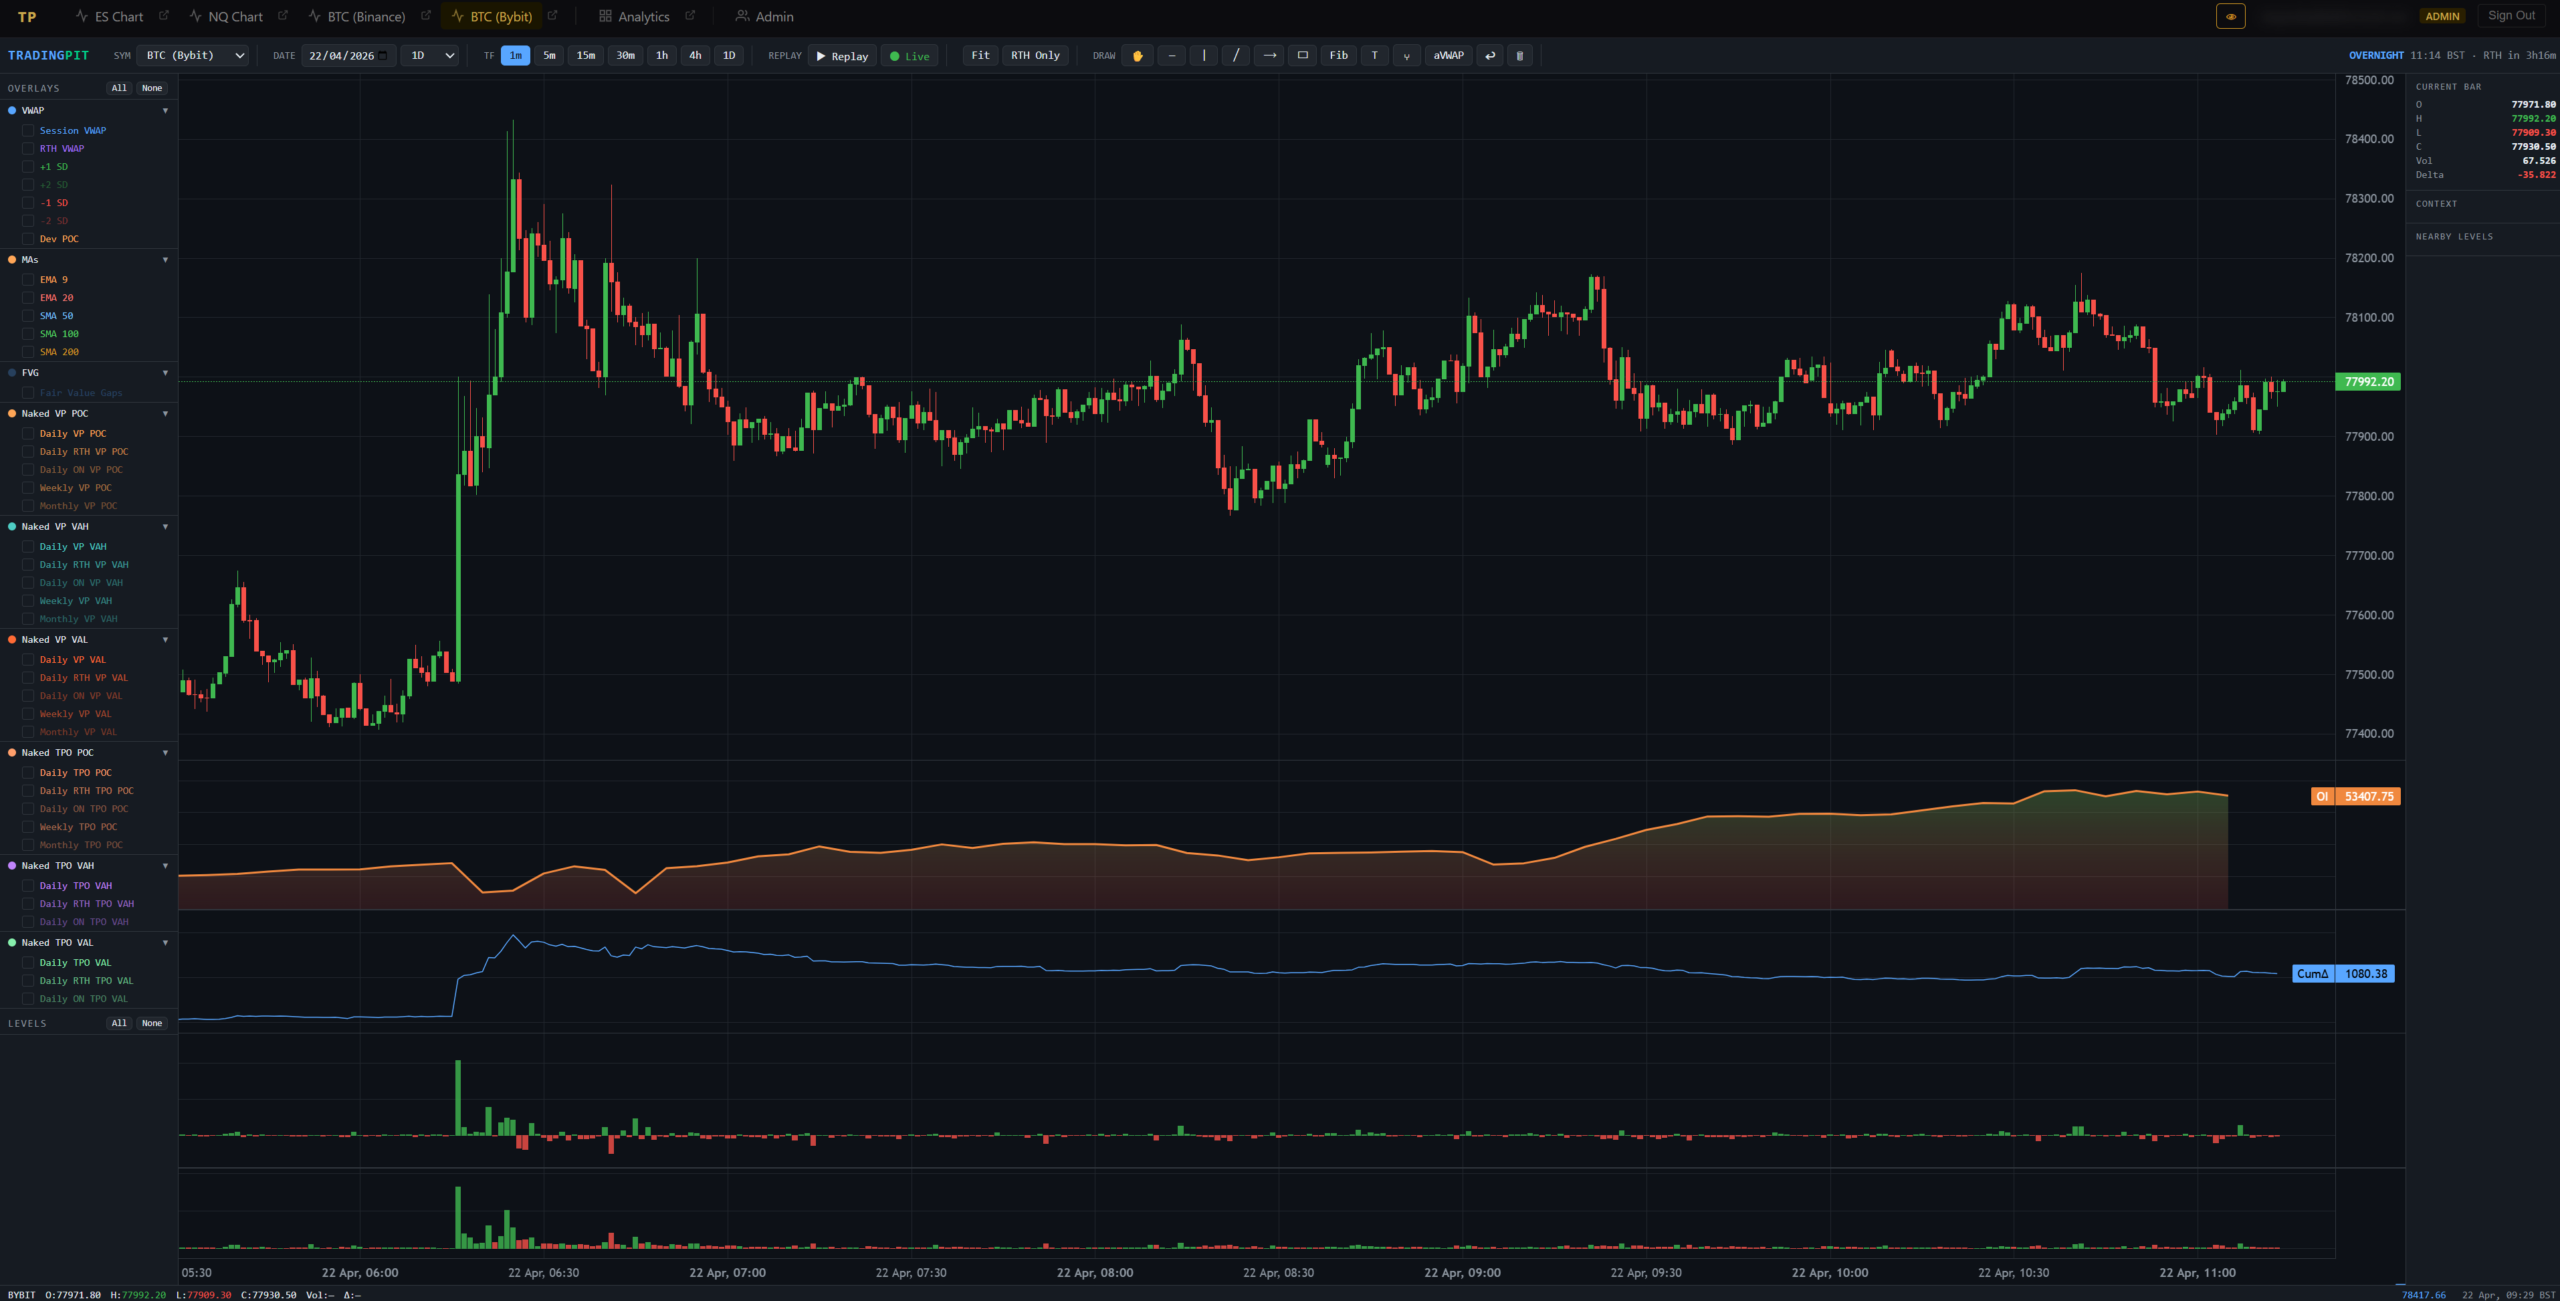Click All next to OVERLAYS
This screenshot has width=2560, height=1301.
pos(119,88)
